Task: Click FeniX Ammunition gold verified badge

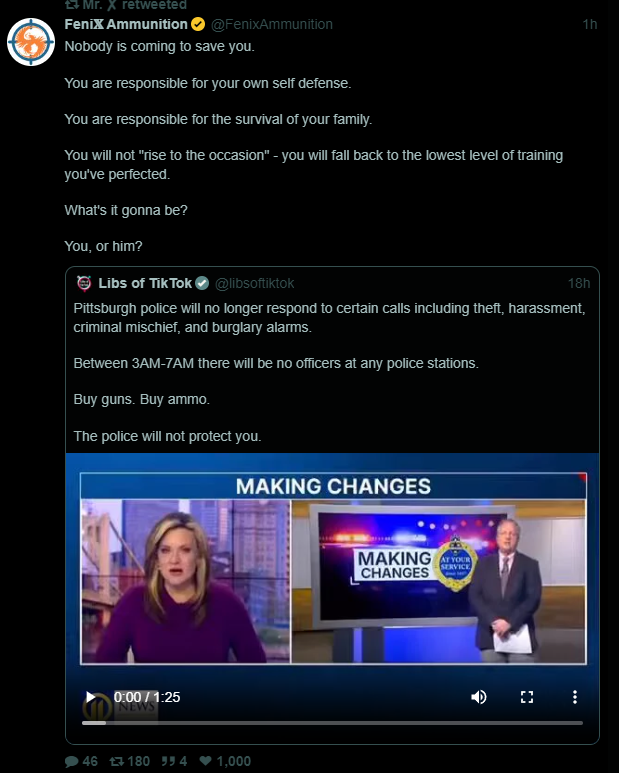Action: tap(198, 24)
